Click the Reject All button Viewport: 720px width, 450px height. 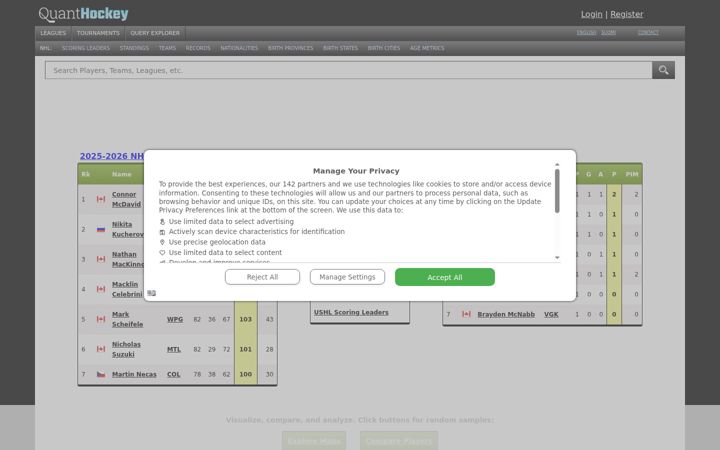(x=262, y=277)
